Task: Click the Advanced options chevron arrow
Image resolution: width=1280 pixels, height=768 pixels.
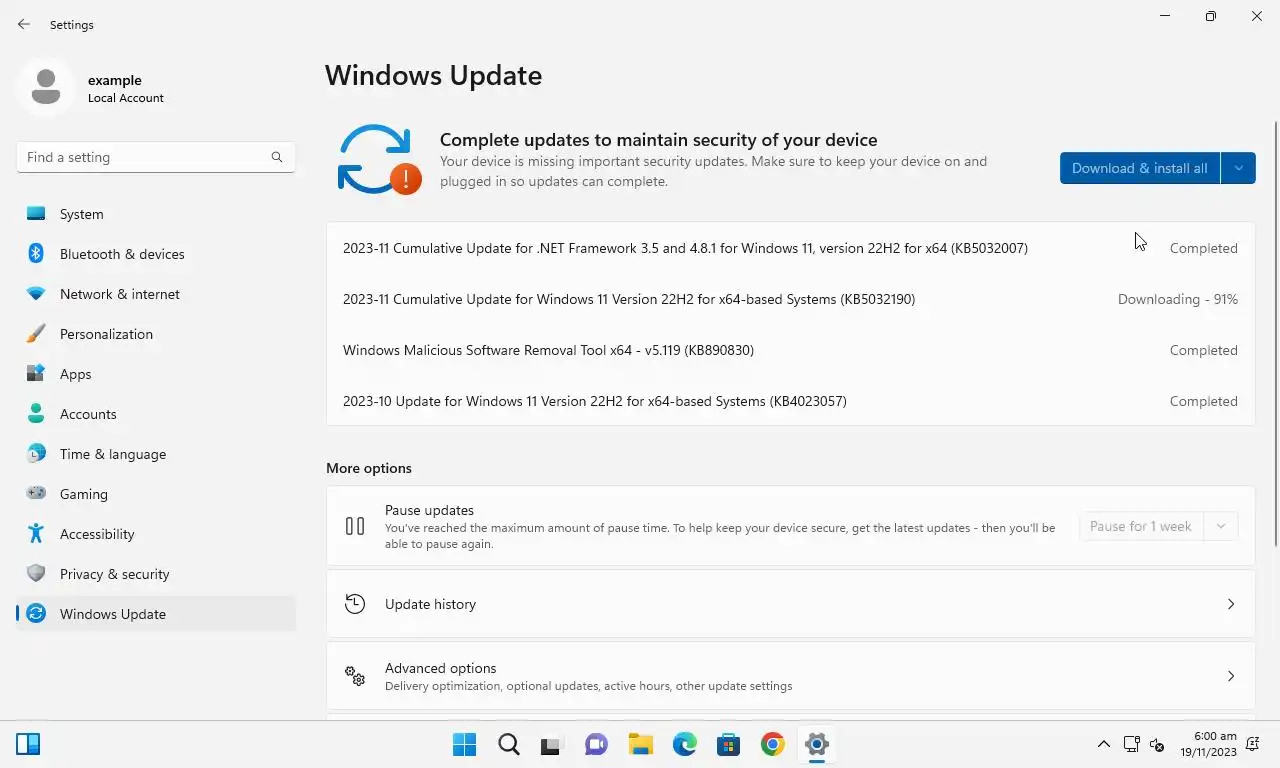Action: tap(1231, 676)
